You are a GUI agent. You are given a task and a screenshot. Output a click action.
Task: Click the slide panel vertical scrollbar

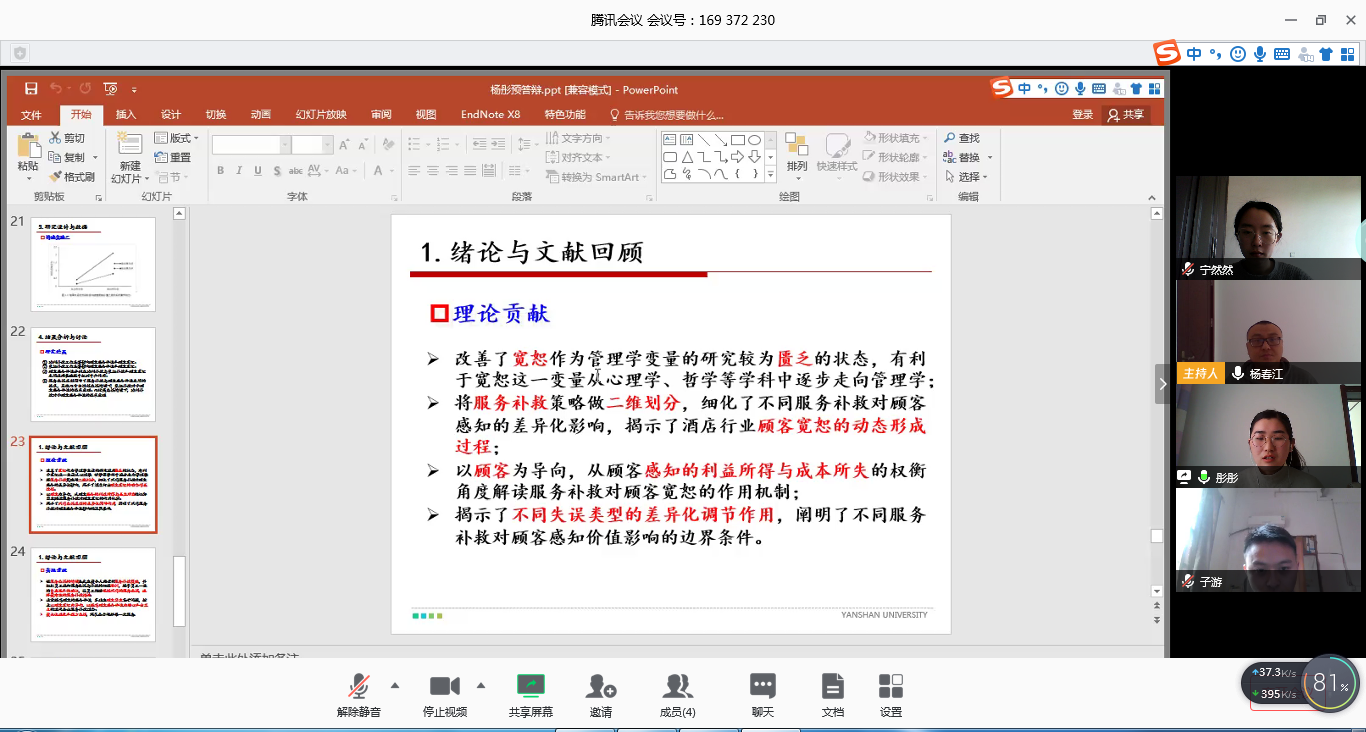(180, 590)
